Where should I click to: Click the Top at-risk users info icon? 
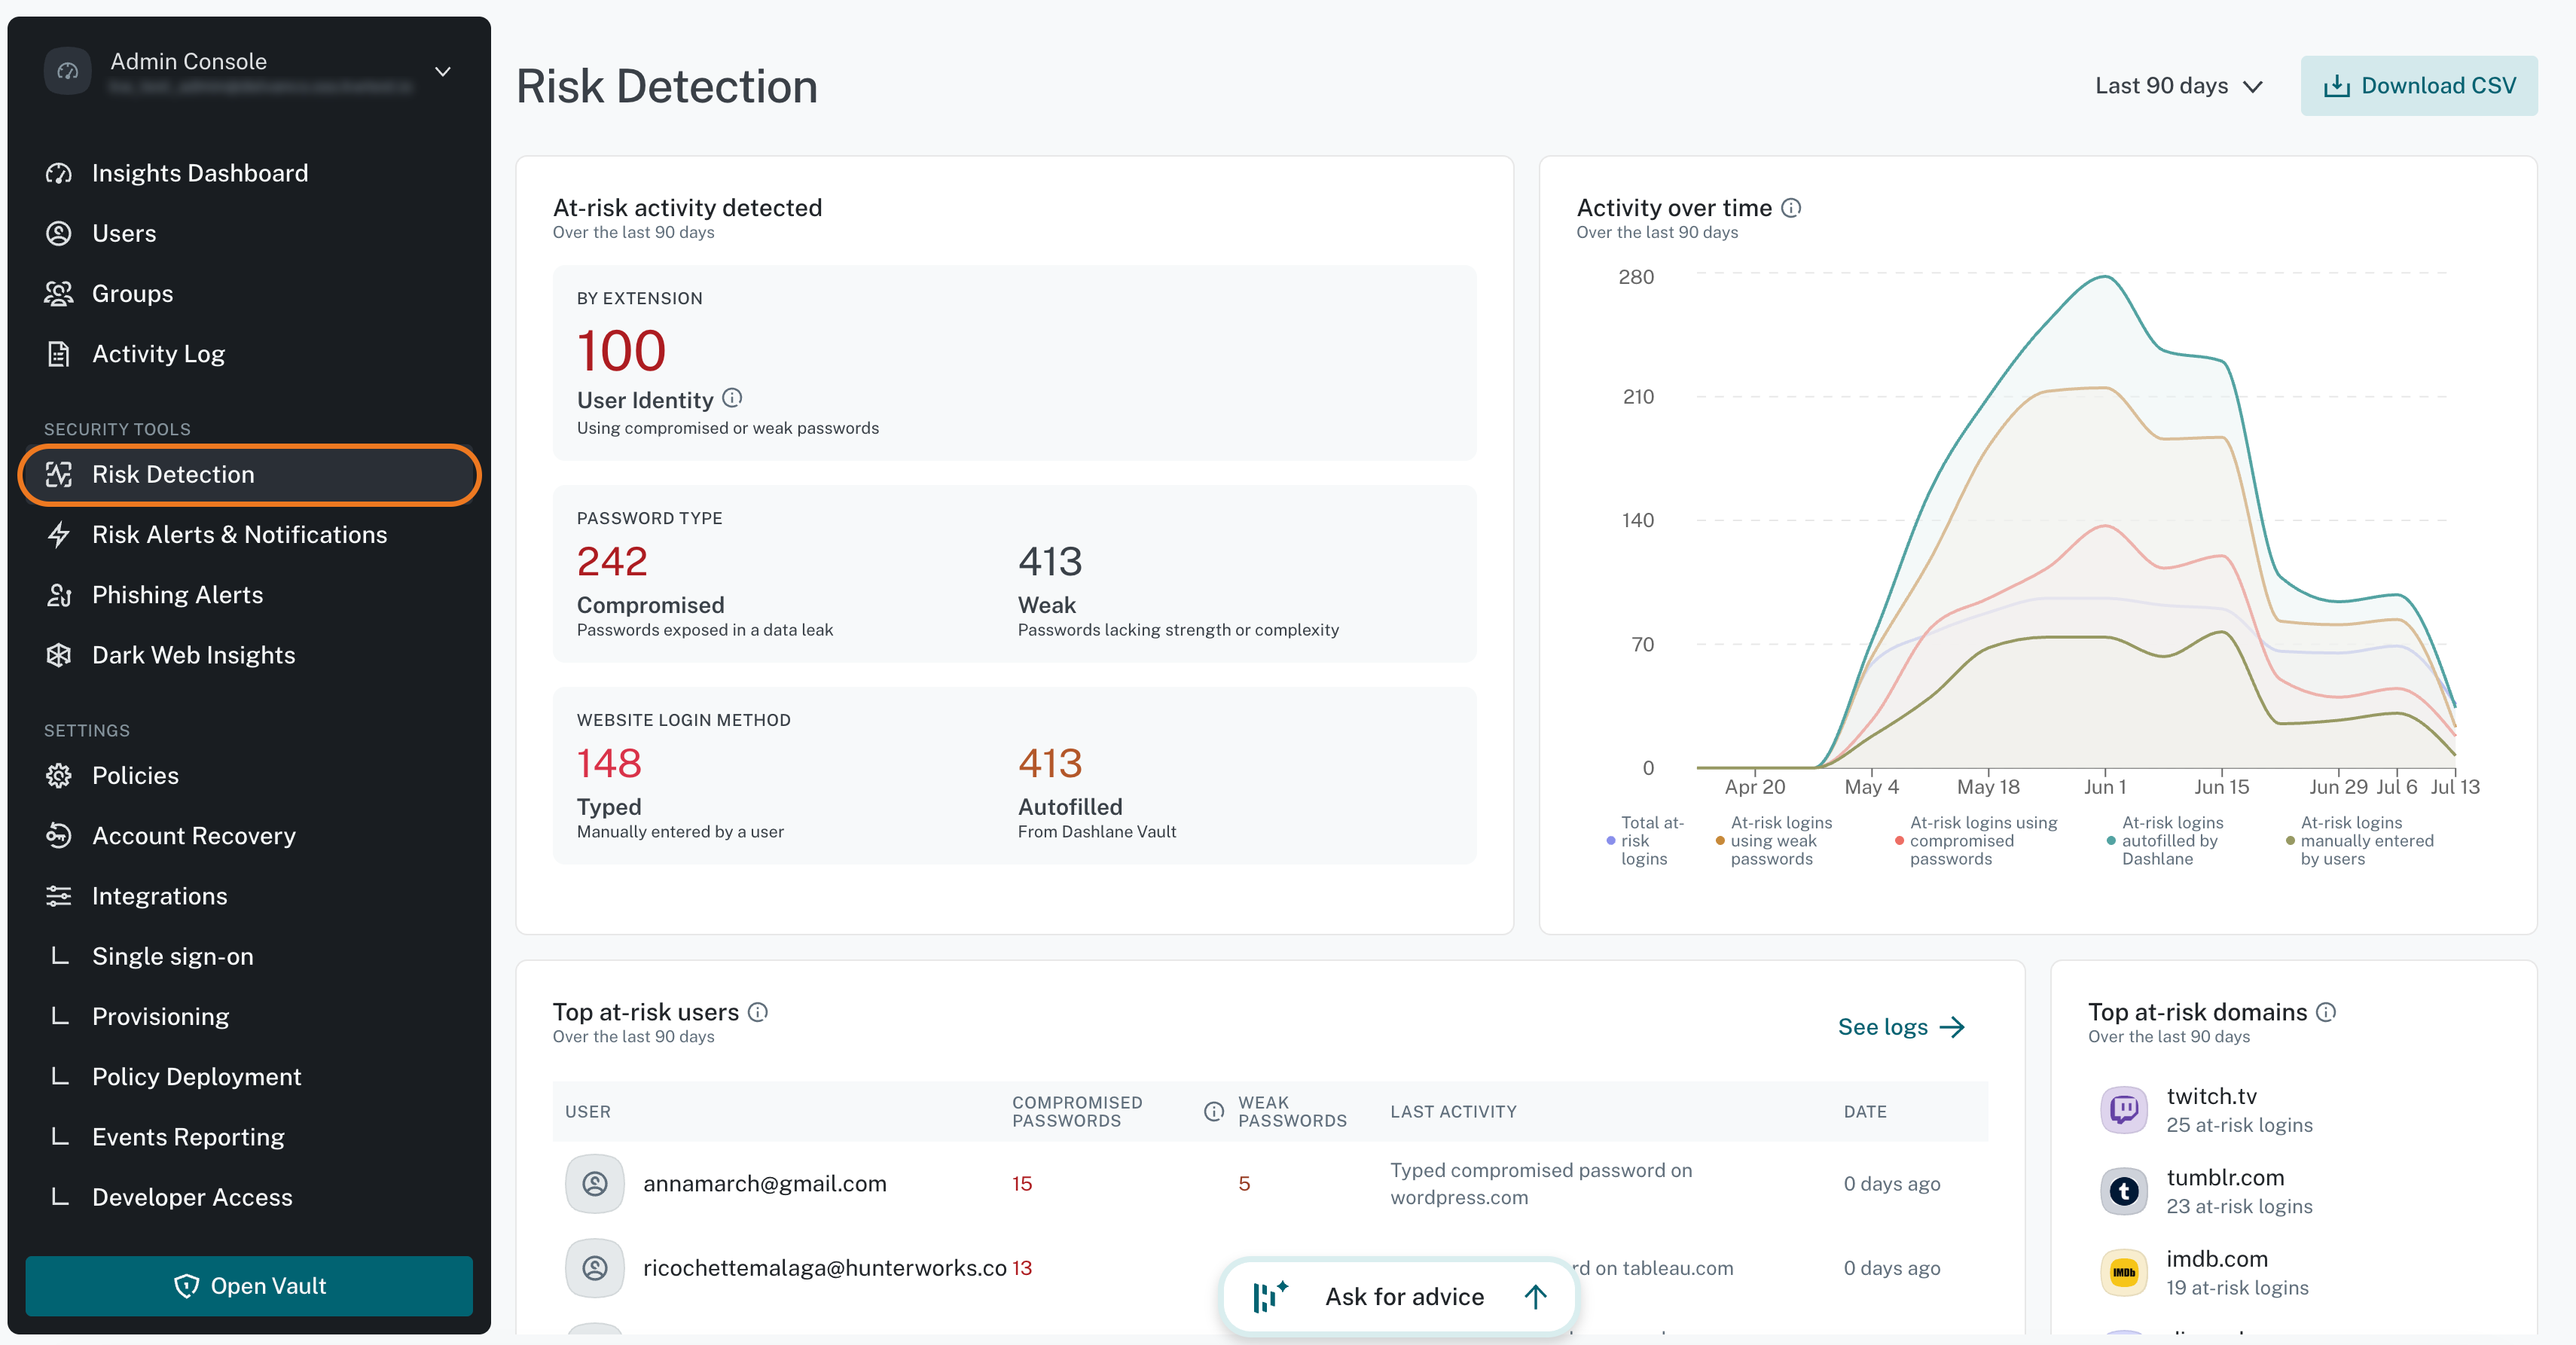tap(758, 1012)
